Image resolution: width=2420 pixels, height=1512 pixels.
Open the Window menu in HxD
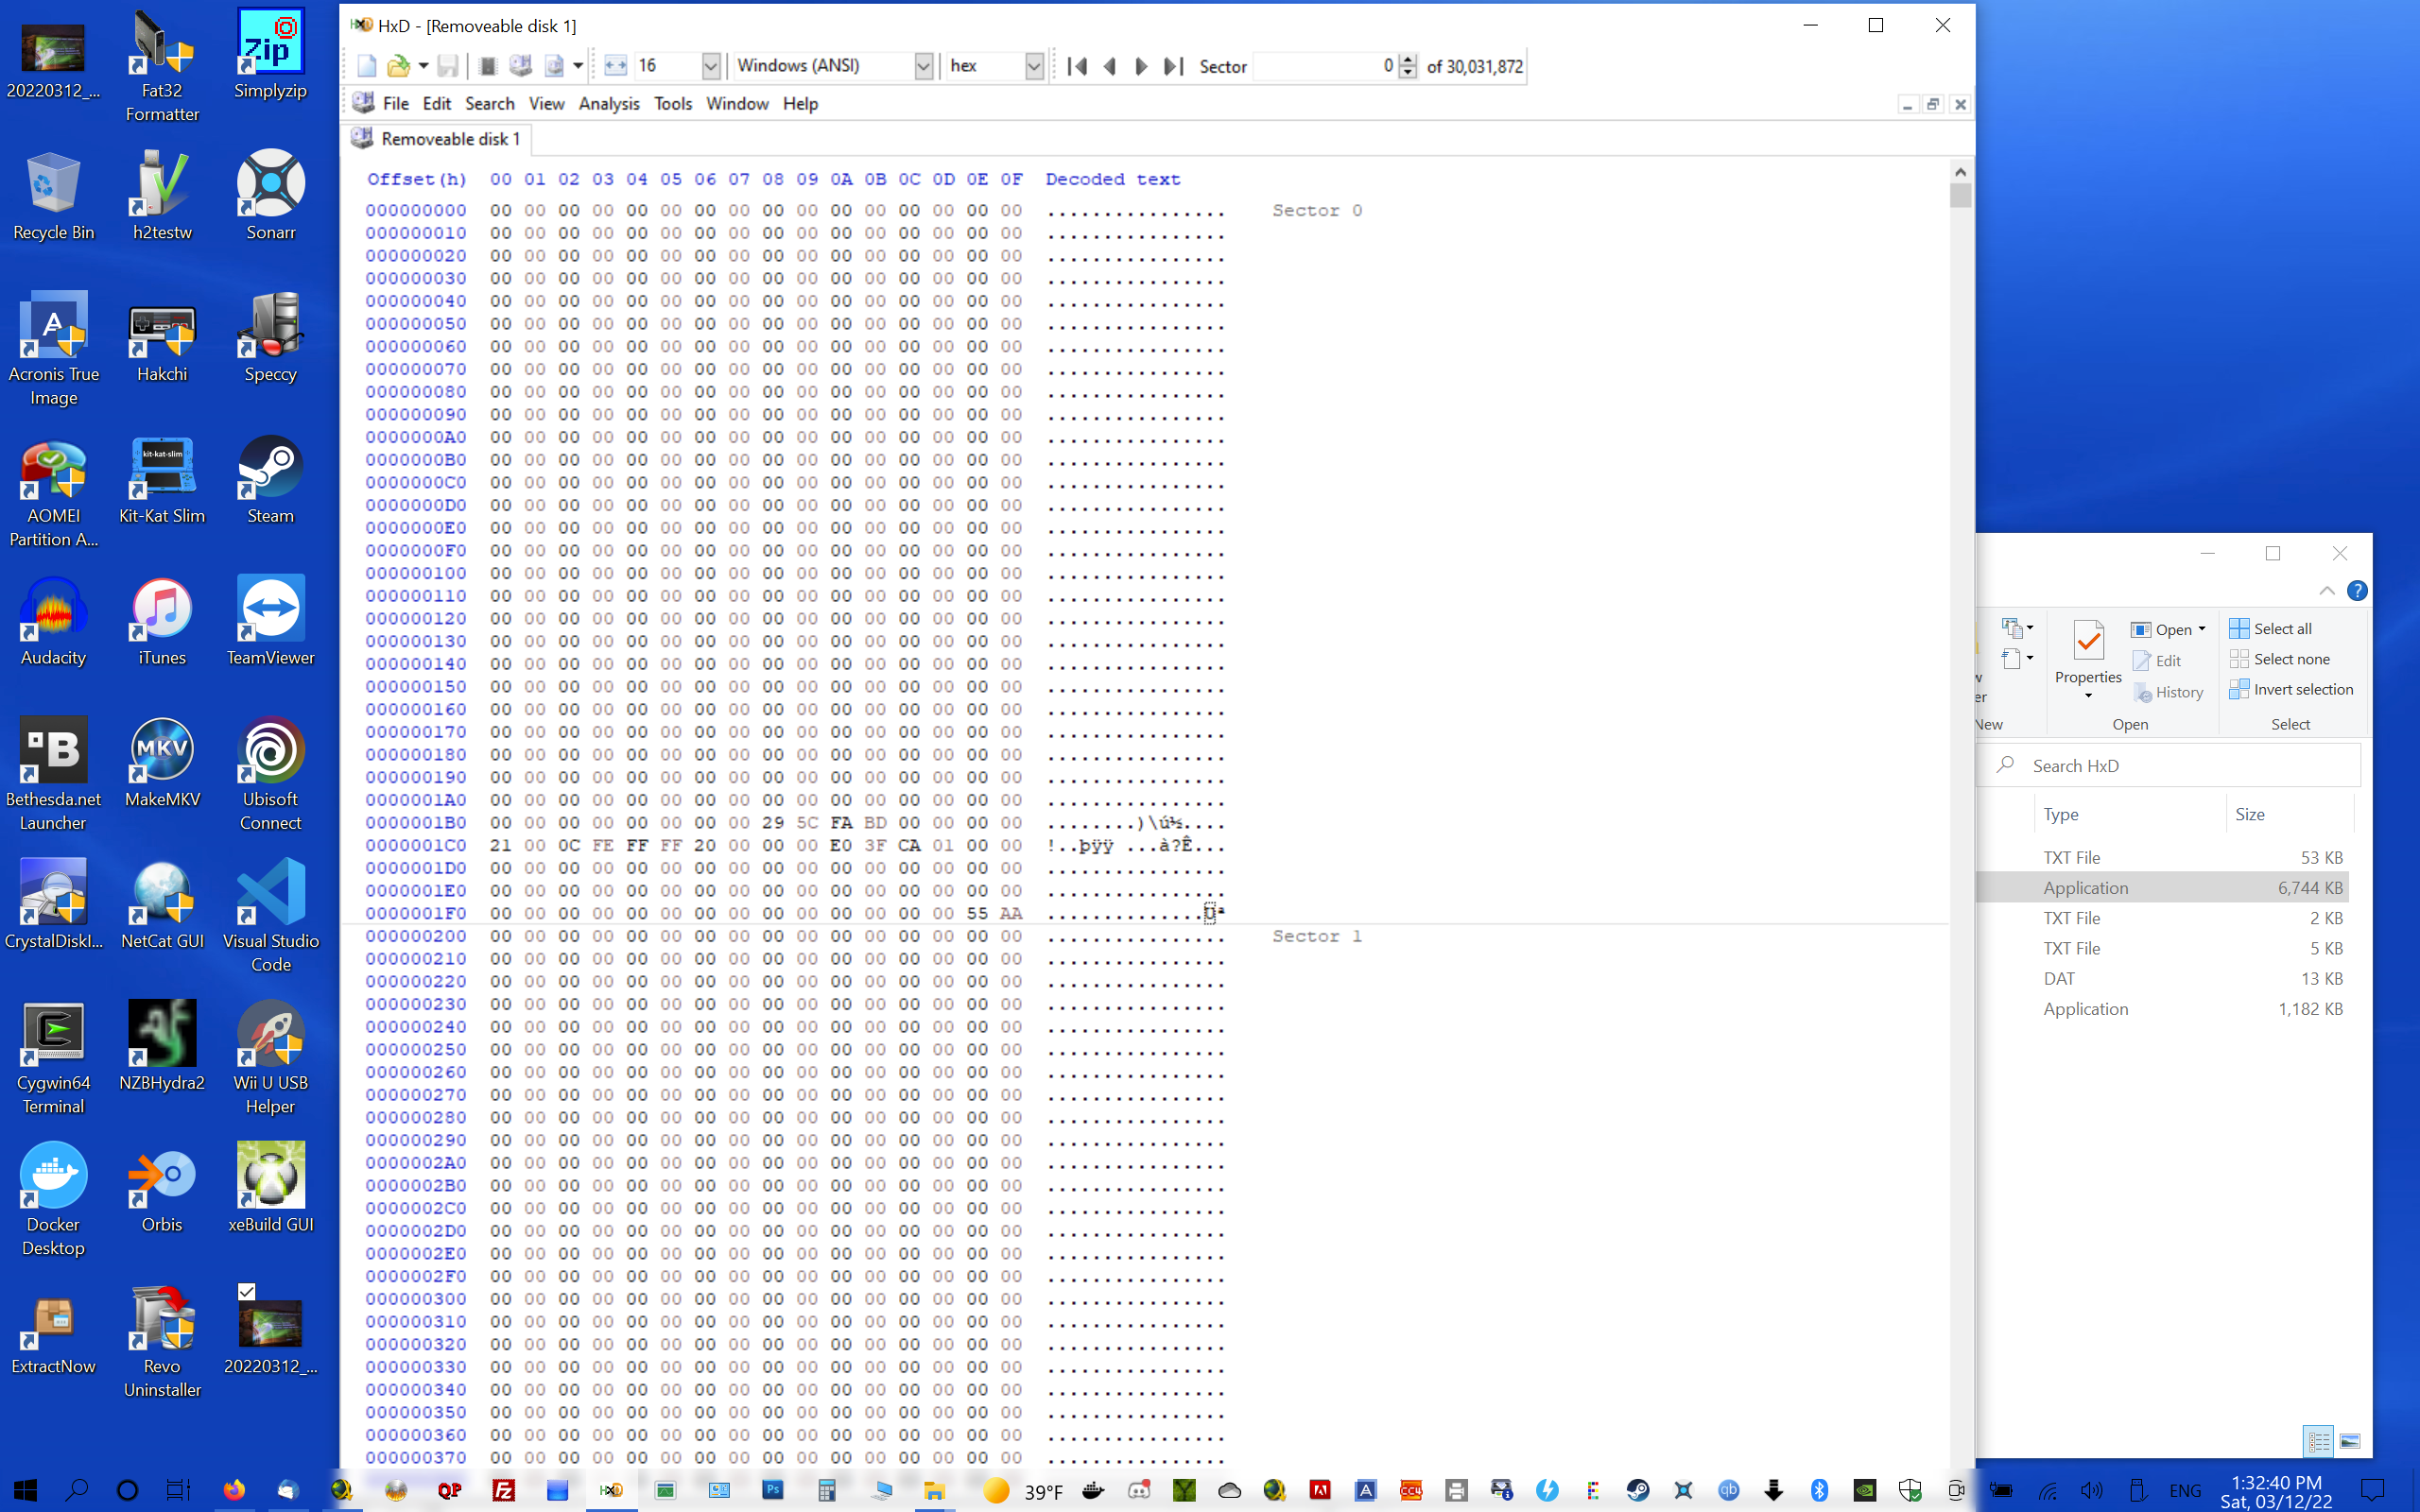click(737, 104)
